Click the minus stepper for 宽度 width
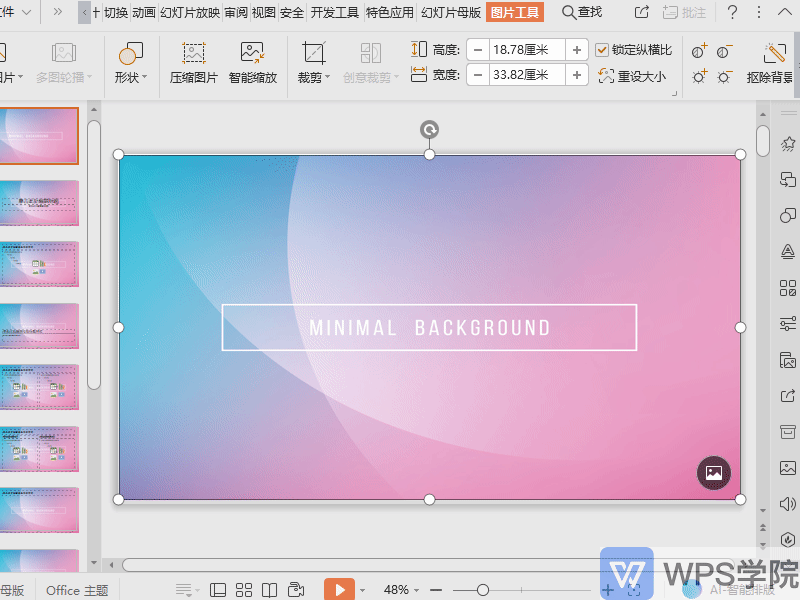This screenshot has width=800, height=600. [478, 75]
